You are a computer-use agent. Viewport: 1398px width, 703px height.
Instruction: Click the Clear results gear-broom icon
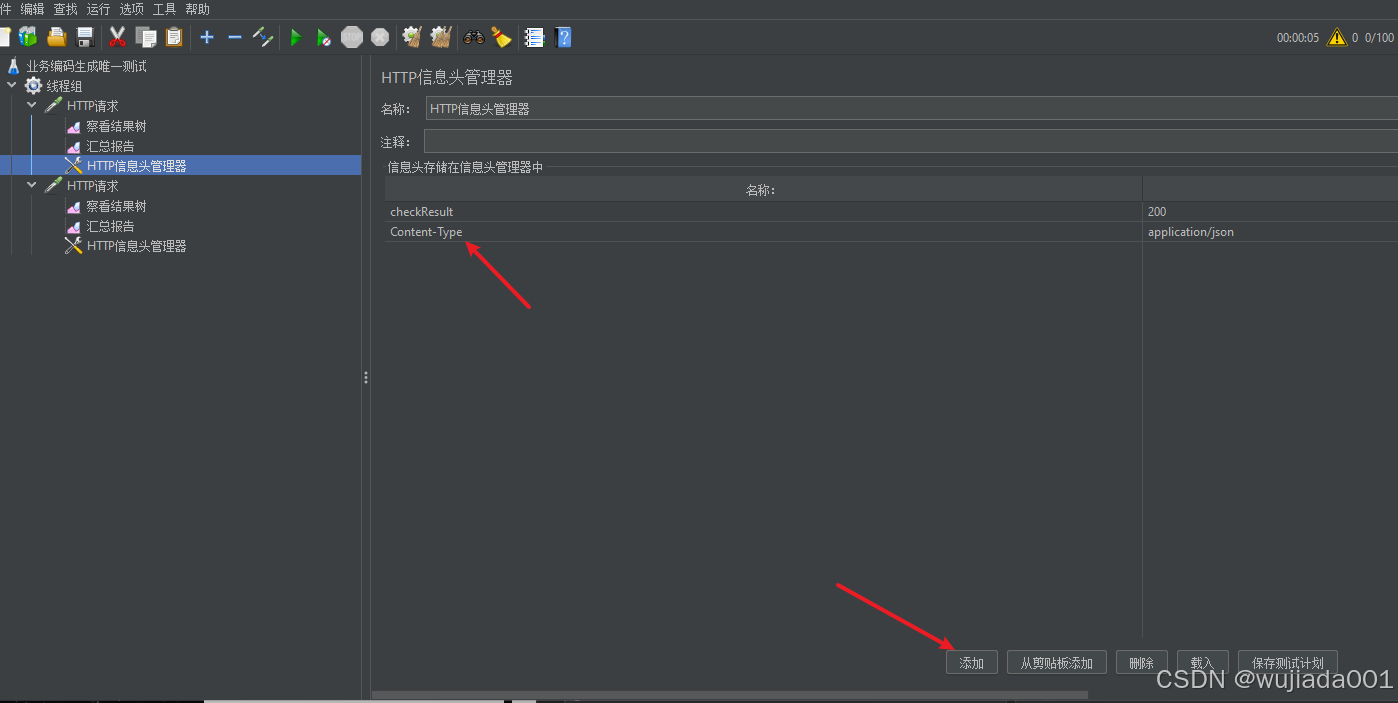(x=412, y=37)
